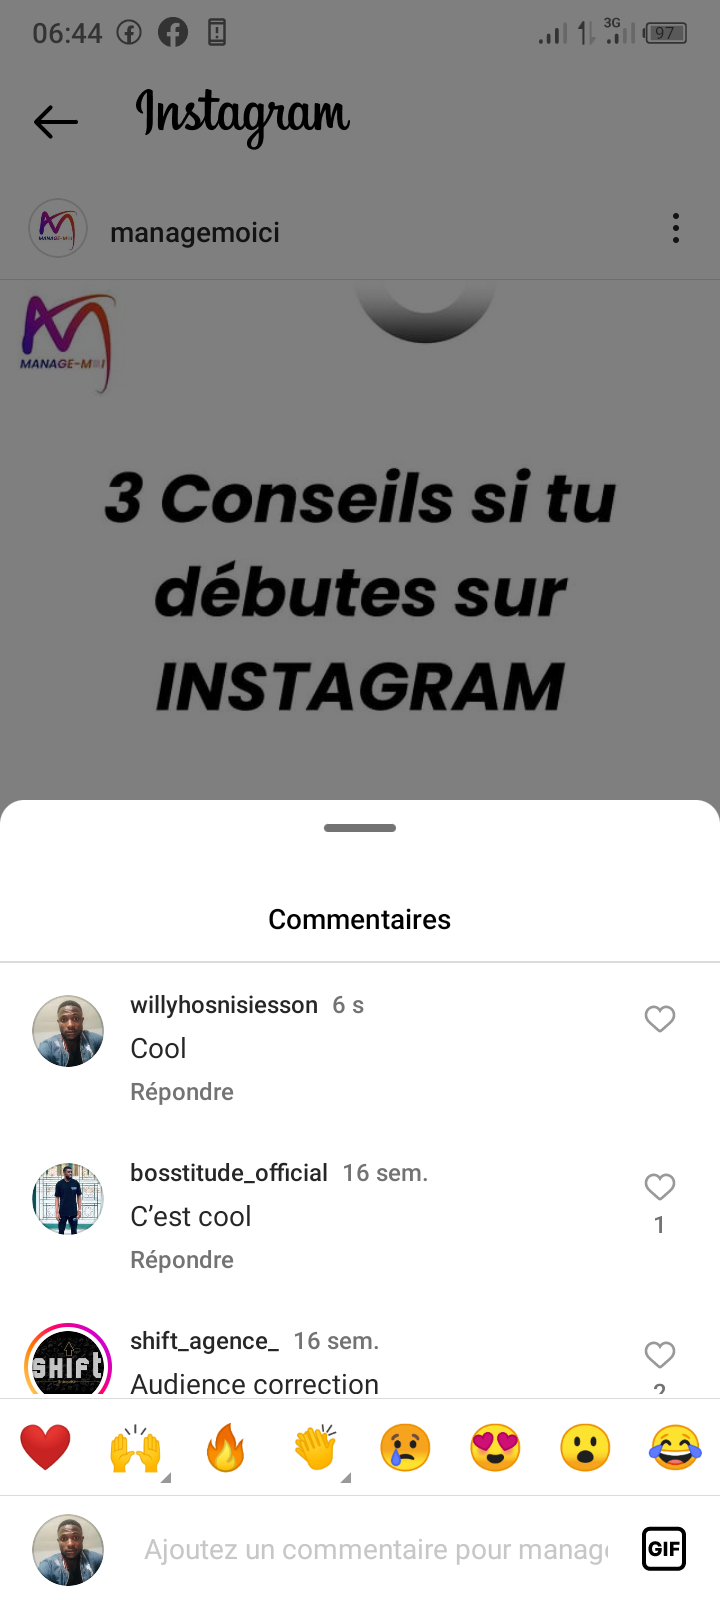Open shift_agence_ profile picture
This screenshot has width=720, height=1600.
(68, 1361)
